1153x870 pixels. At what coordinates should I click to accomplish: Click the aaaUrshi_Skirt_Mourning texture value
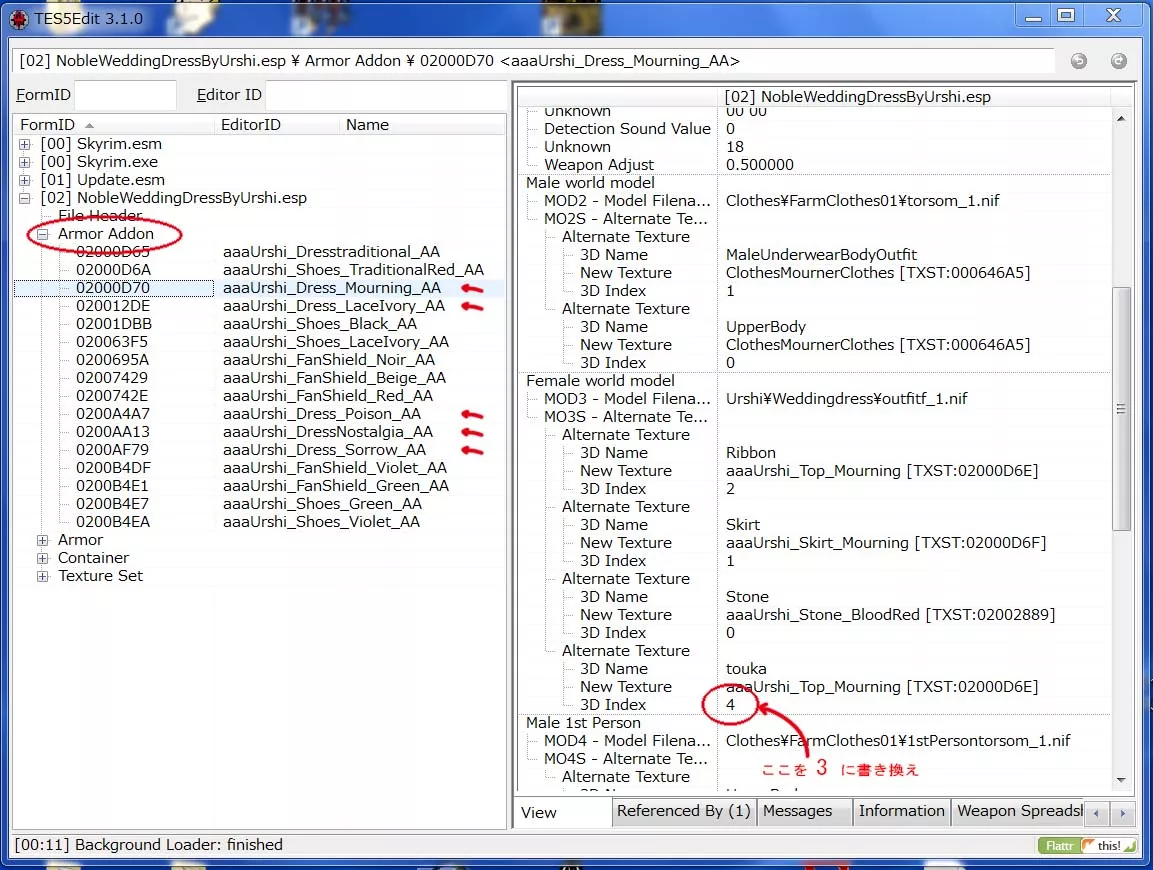tap(885, 543)
